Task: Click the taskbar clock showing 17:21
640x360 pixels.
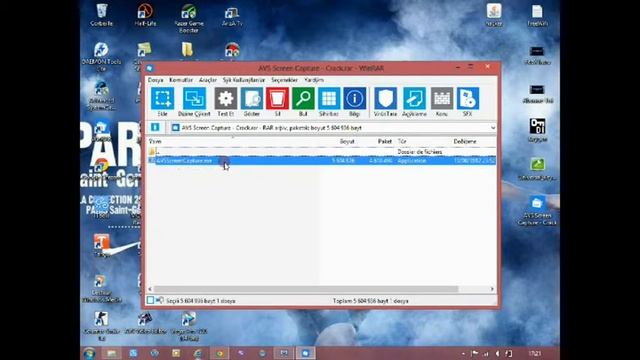Action: [x=535, y=353]
